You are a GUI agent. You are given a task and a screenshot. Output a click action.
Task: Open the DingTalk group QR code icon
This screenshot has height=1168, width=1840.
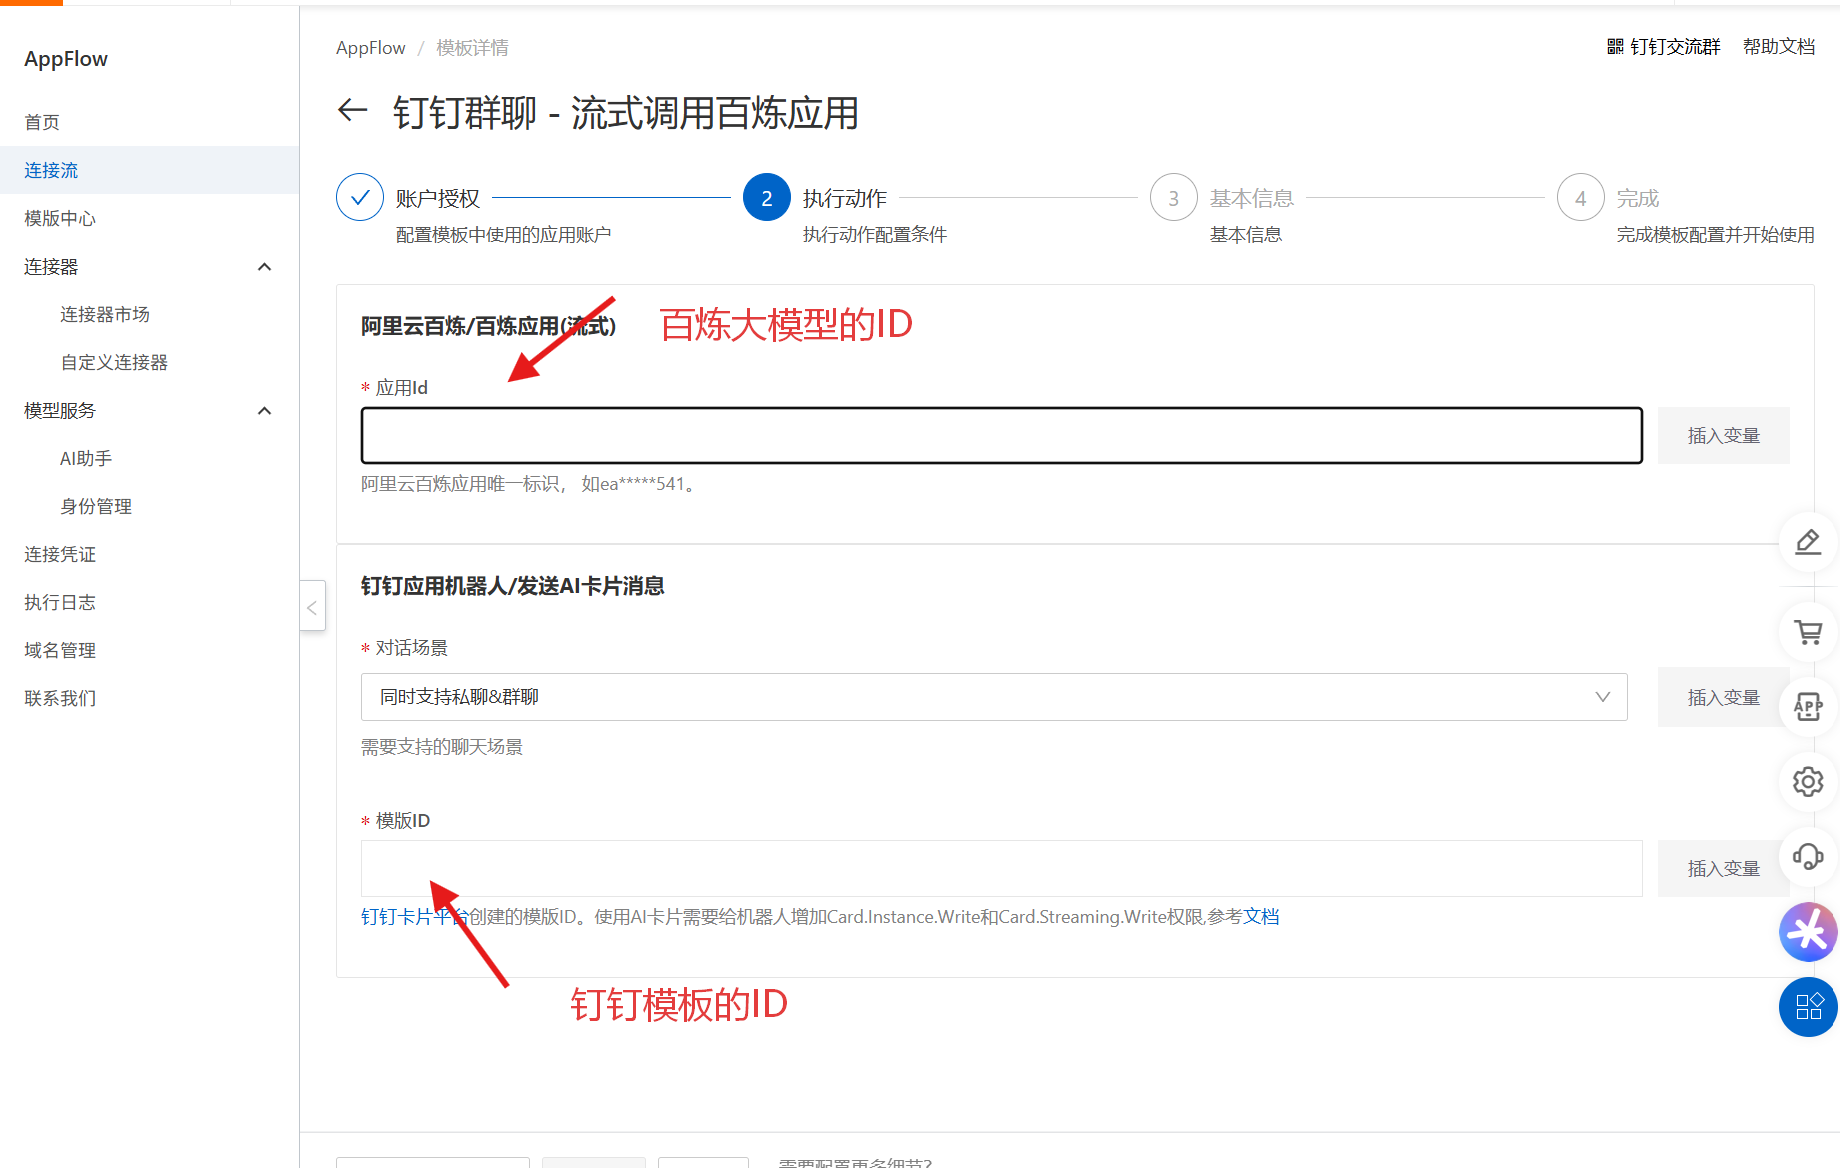1615,47
